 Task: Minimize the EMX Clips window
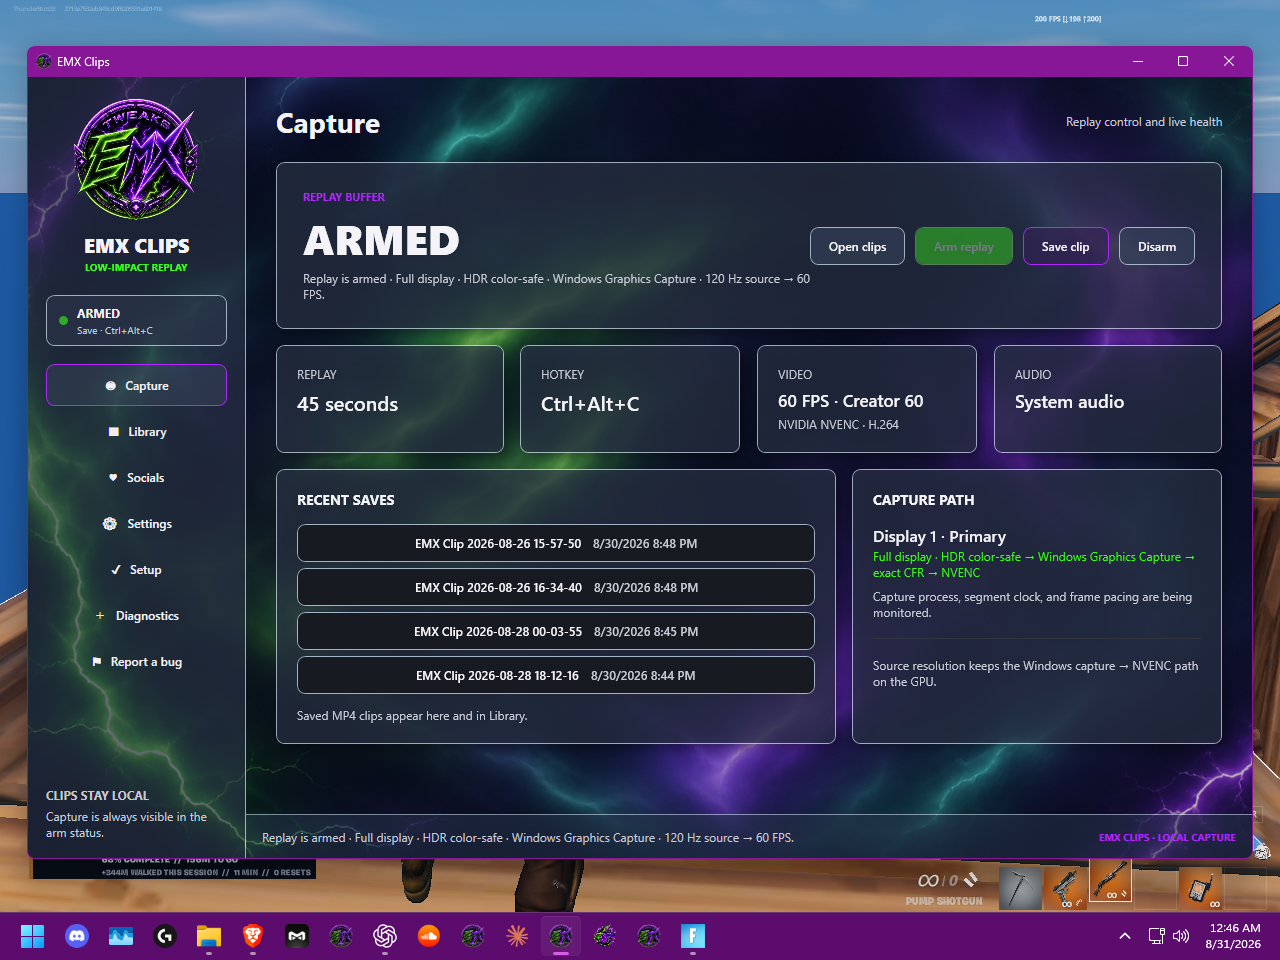pos(1137,61)
